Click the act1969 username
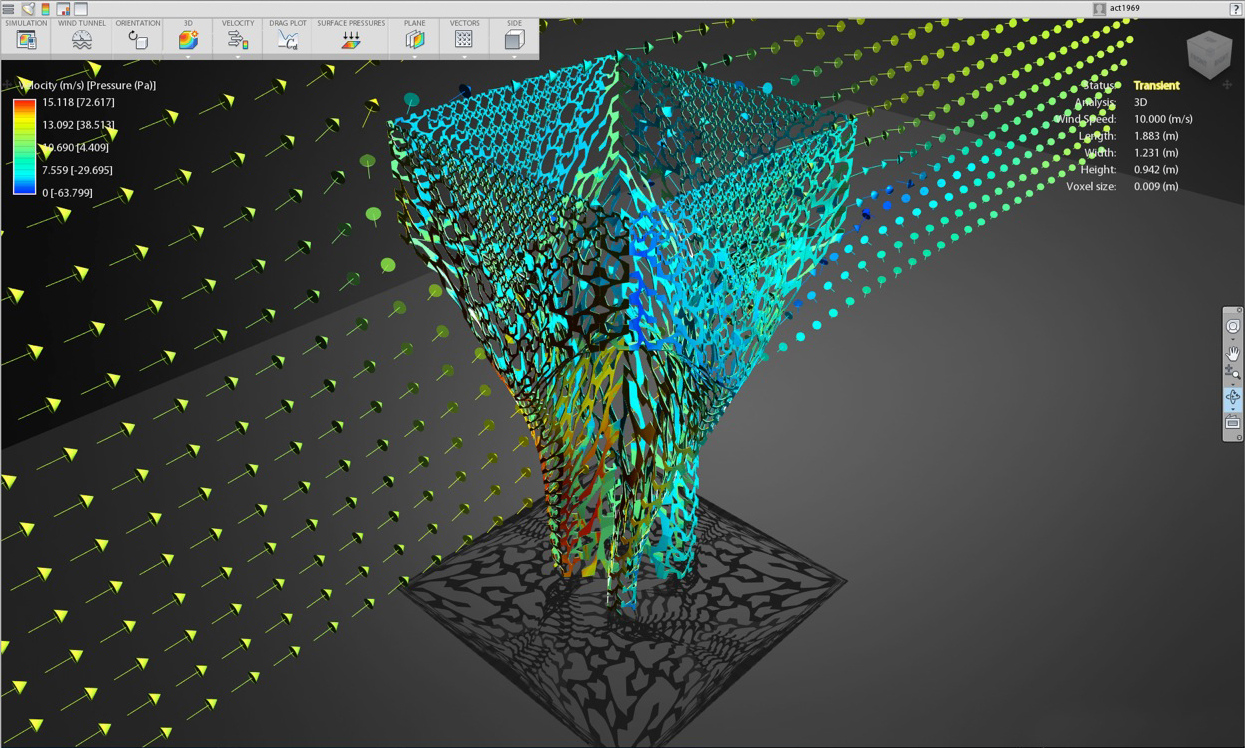 point(1125,9)
